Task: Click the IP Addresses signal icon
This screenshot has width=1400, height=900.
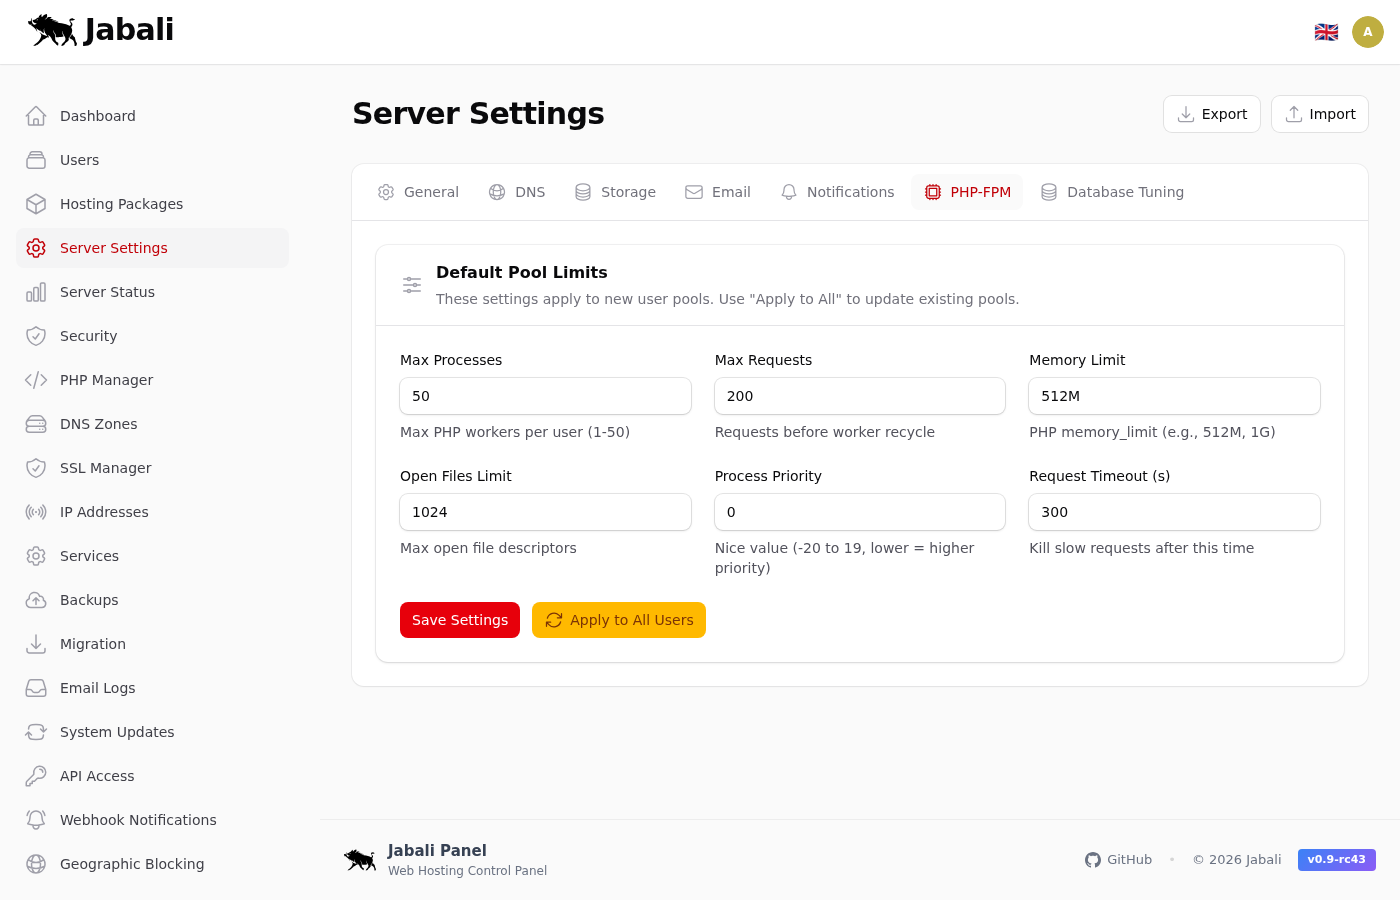Action: (x=36, y=512)
